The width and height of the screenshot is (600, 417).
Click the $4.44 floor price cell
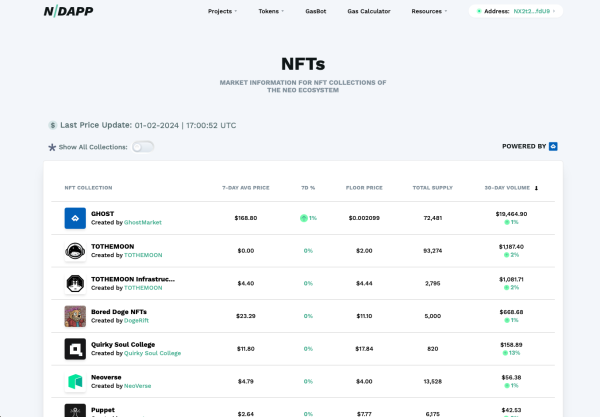click(364, 283)
